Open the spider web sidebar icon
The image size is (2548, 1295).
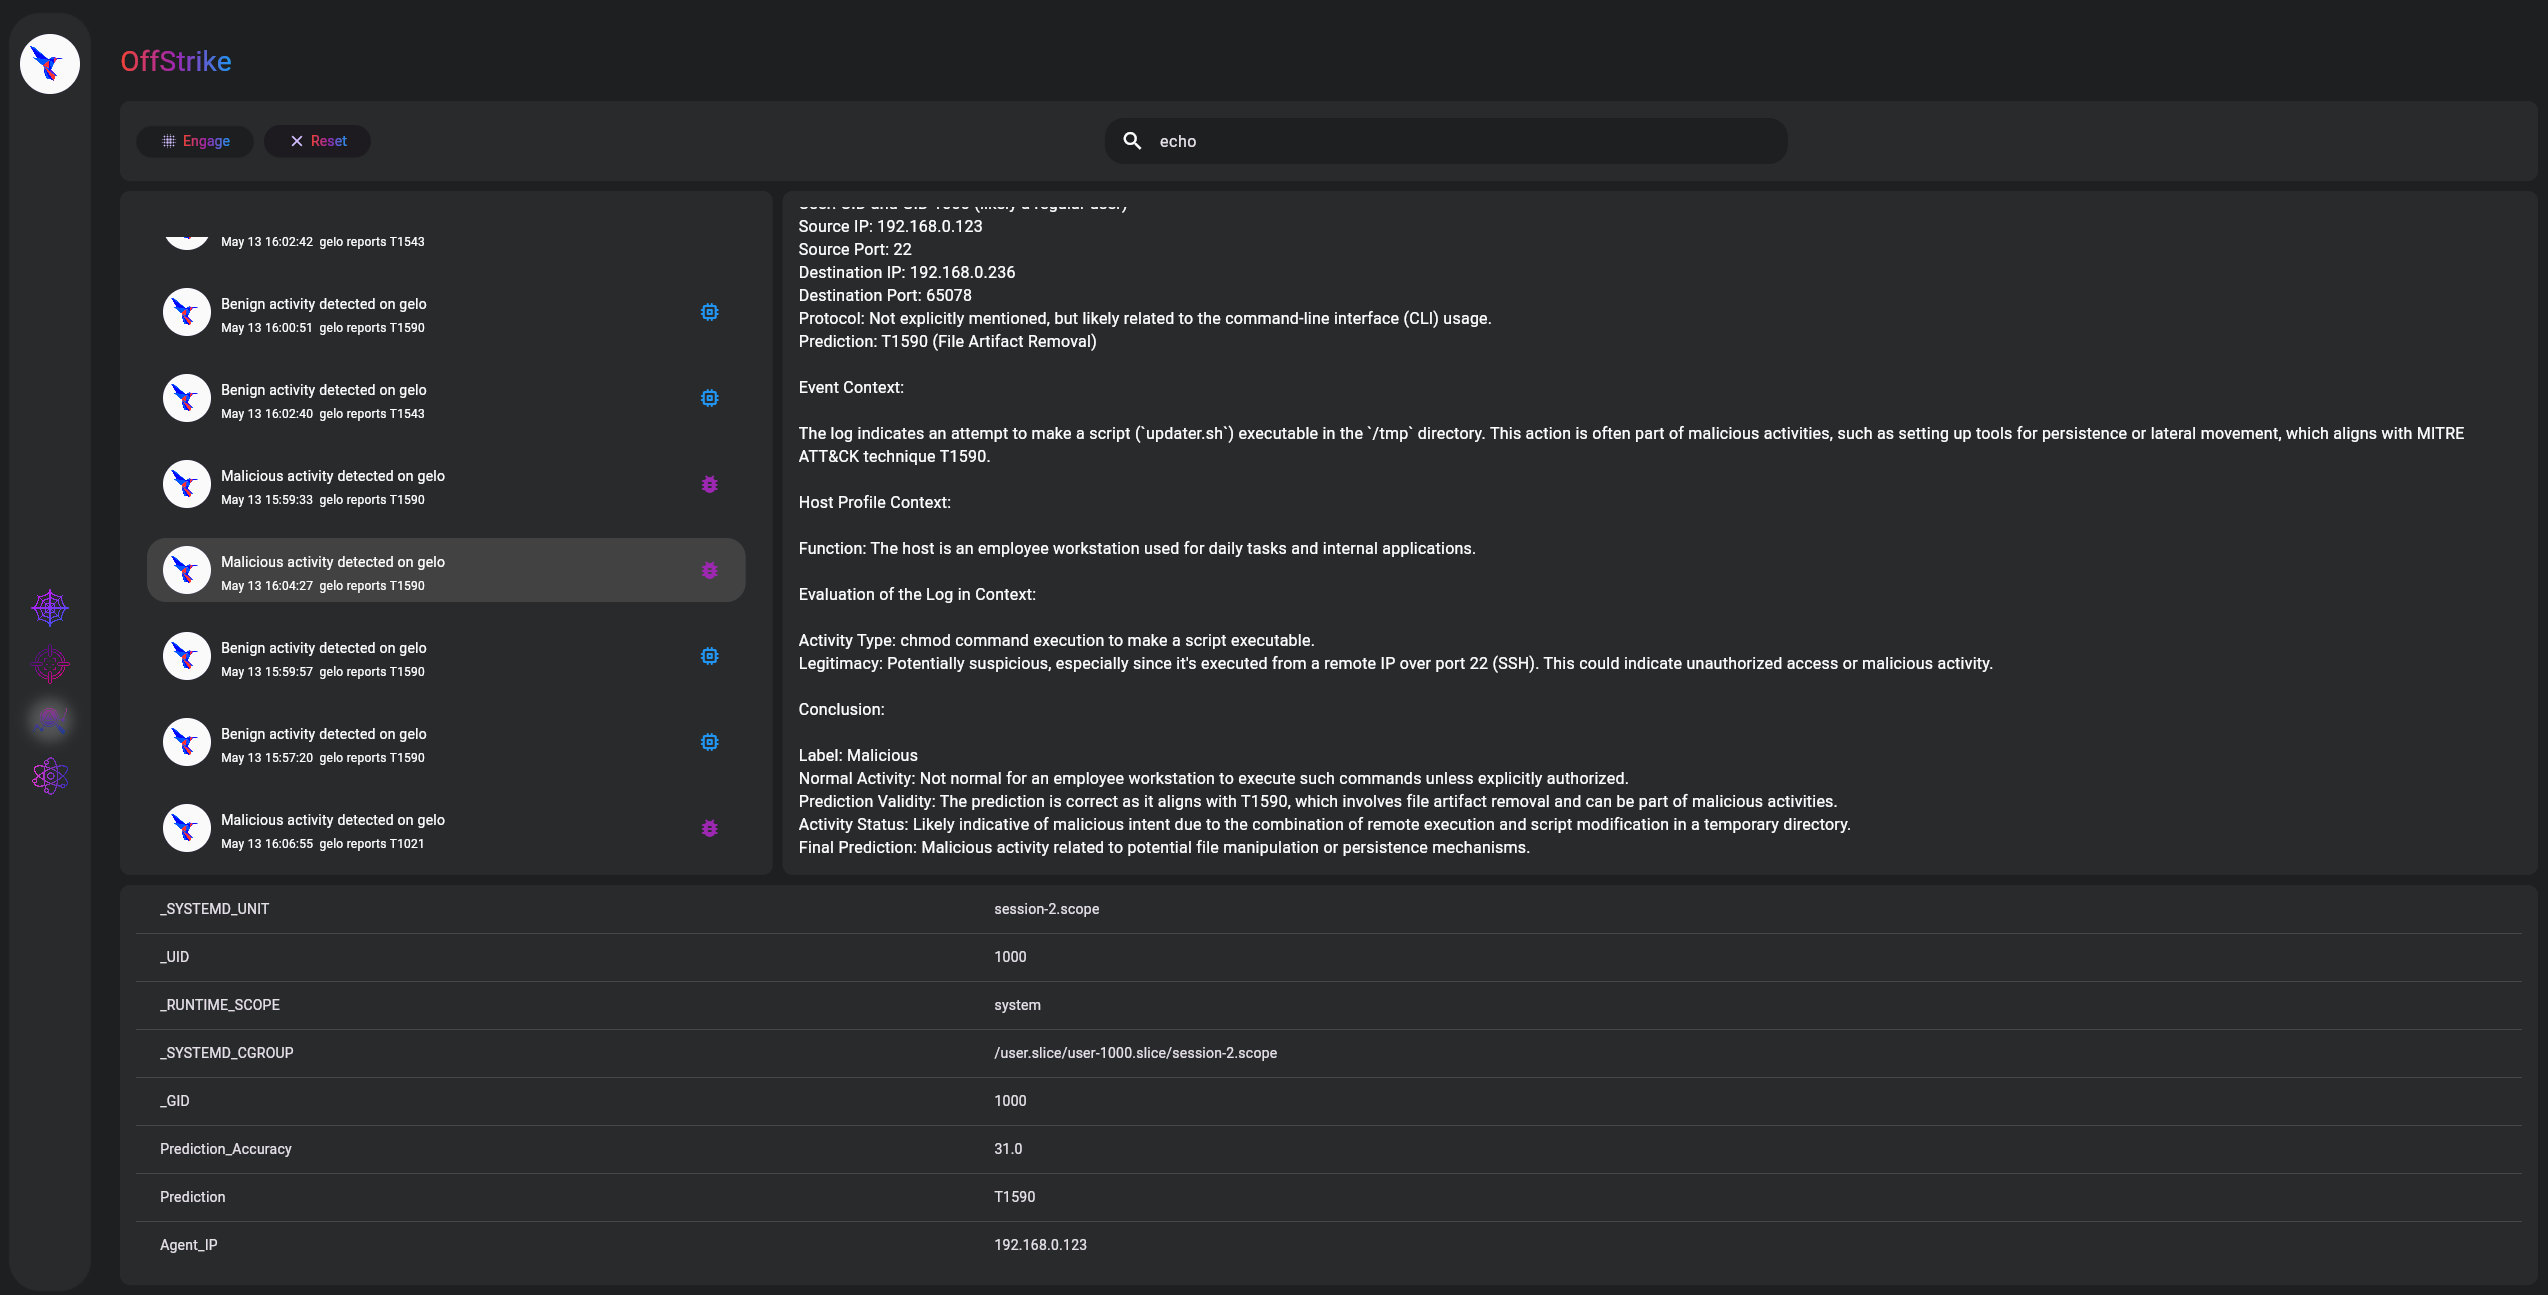pyautogui.click(x=50, y=607)
